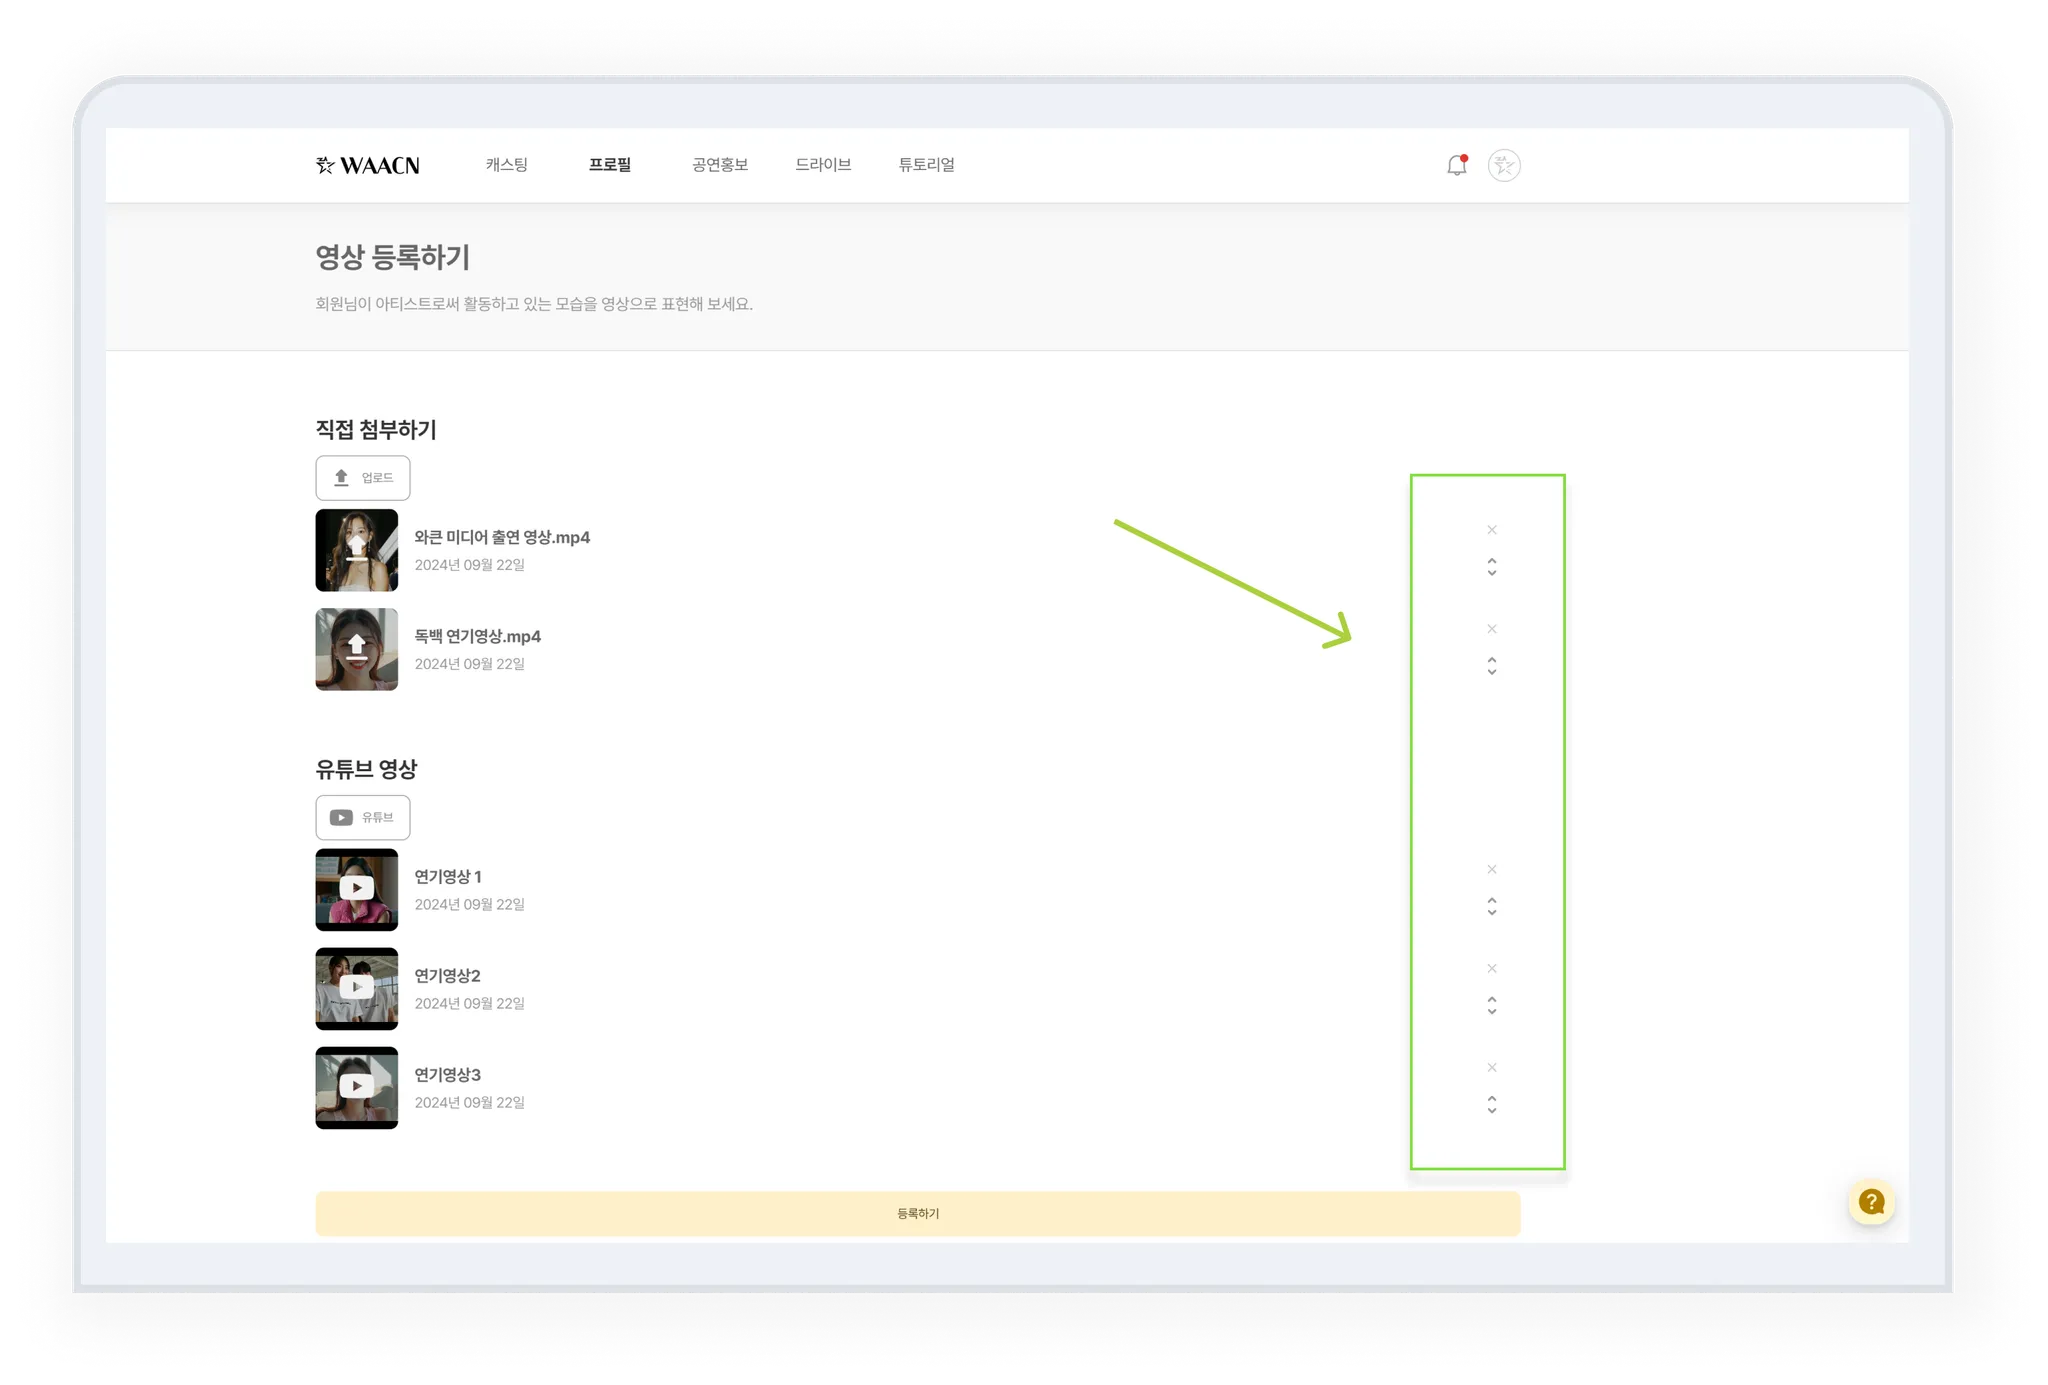Reorder 와큰 미디어 출연 영상.mp4 with its up-down arrows

pyautogui.click(x=1492, y=567)
